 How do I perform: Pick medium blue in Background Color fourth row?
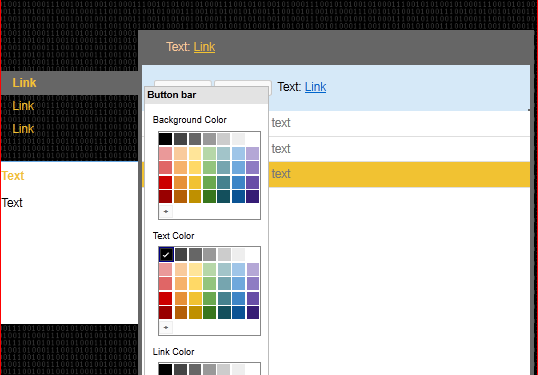point(238,183)
